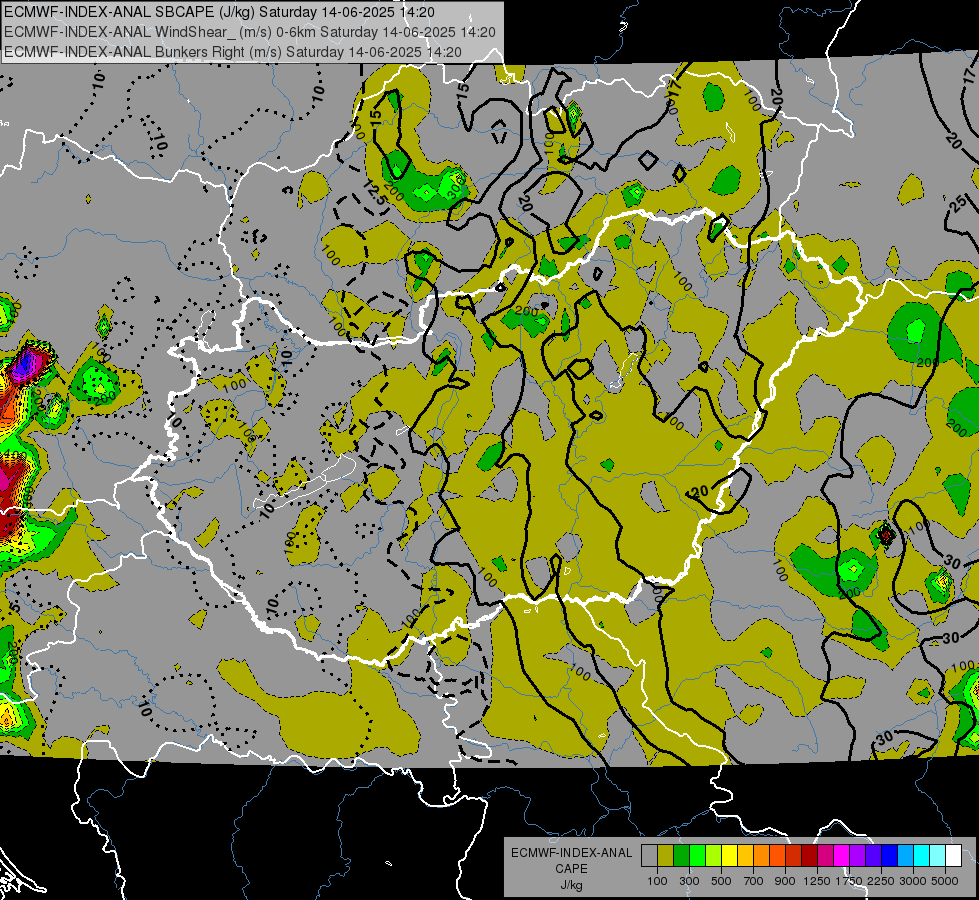979x900 pixels.
Task: Click the magenta legend swatch before 1750
Action: click(842, 856)
